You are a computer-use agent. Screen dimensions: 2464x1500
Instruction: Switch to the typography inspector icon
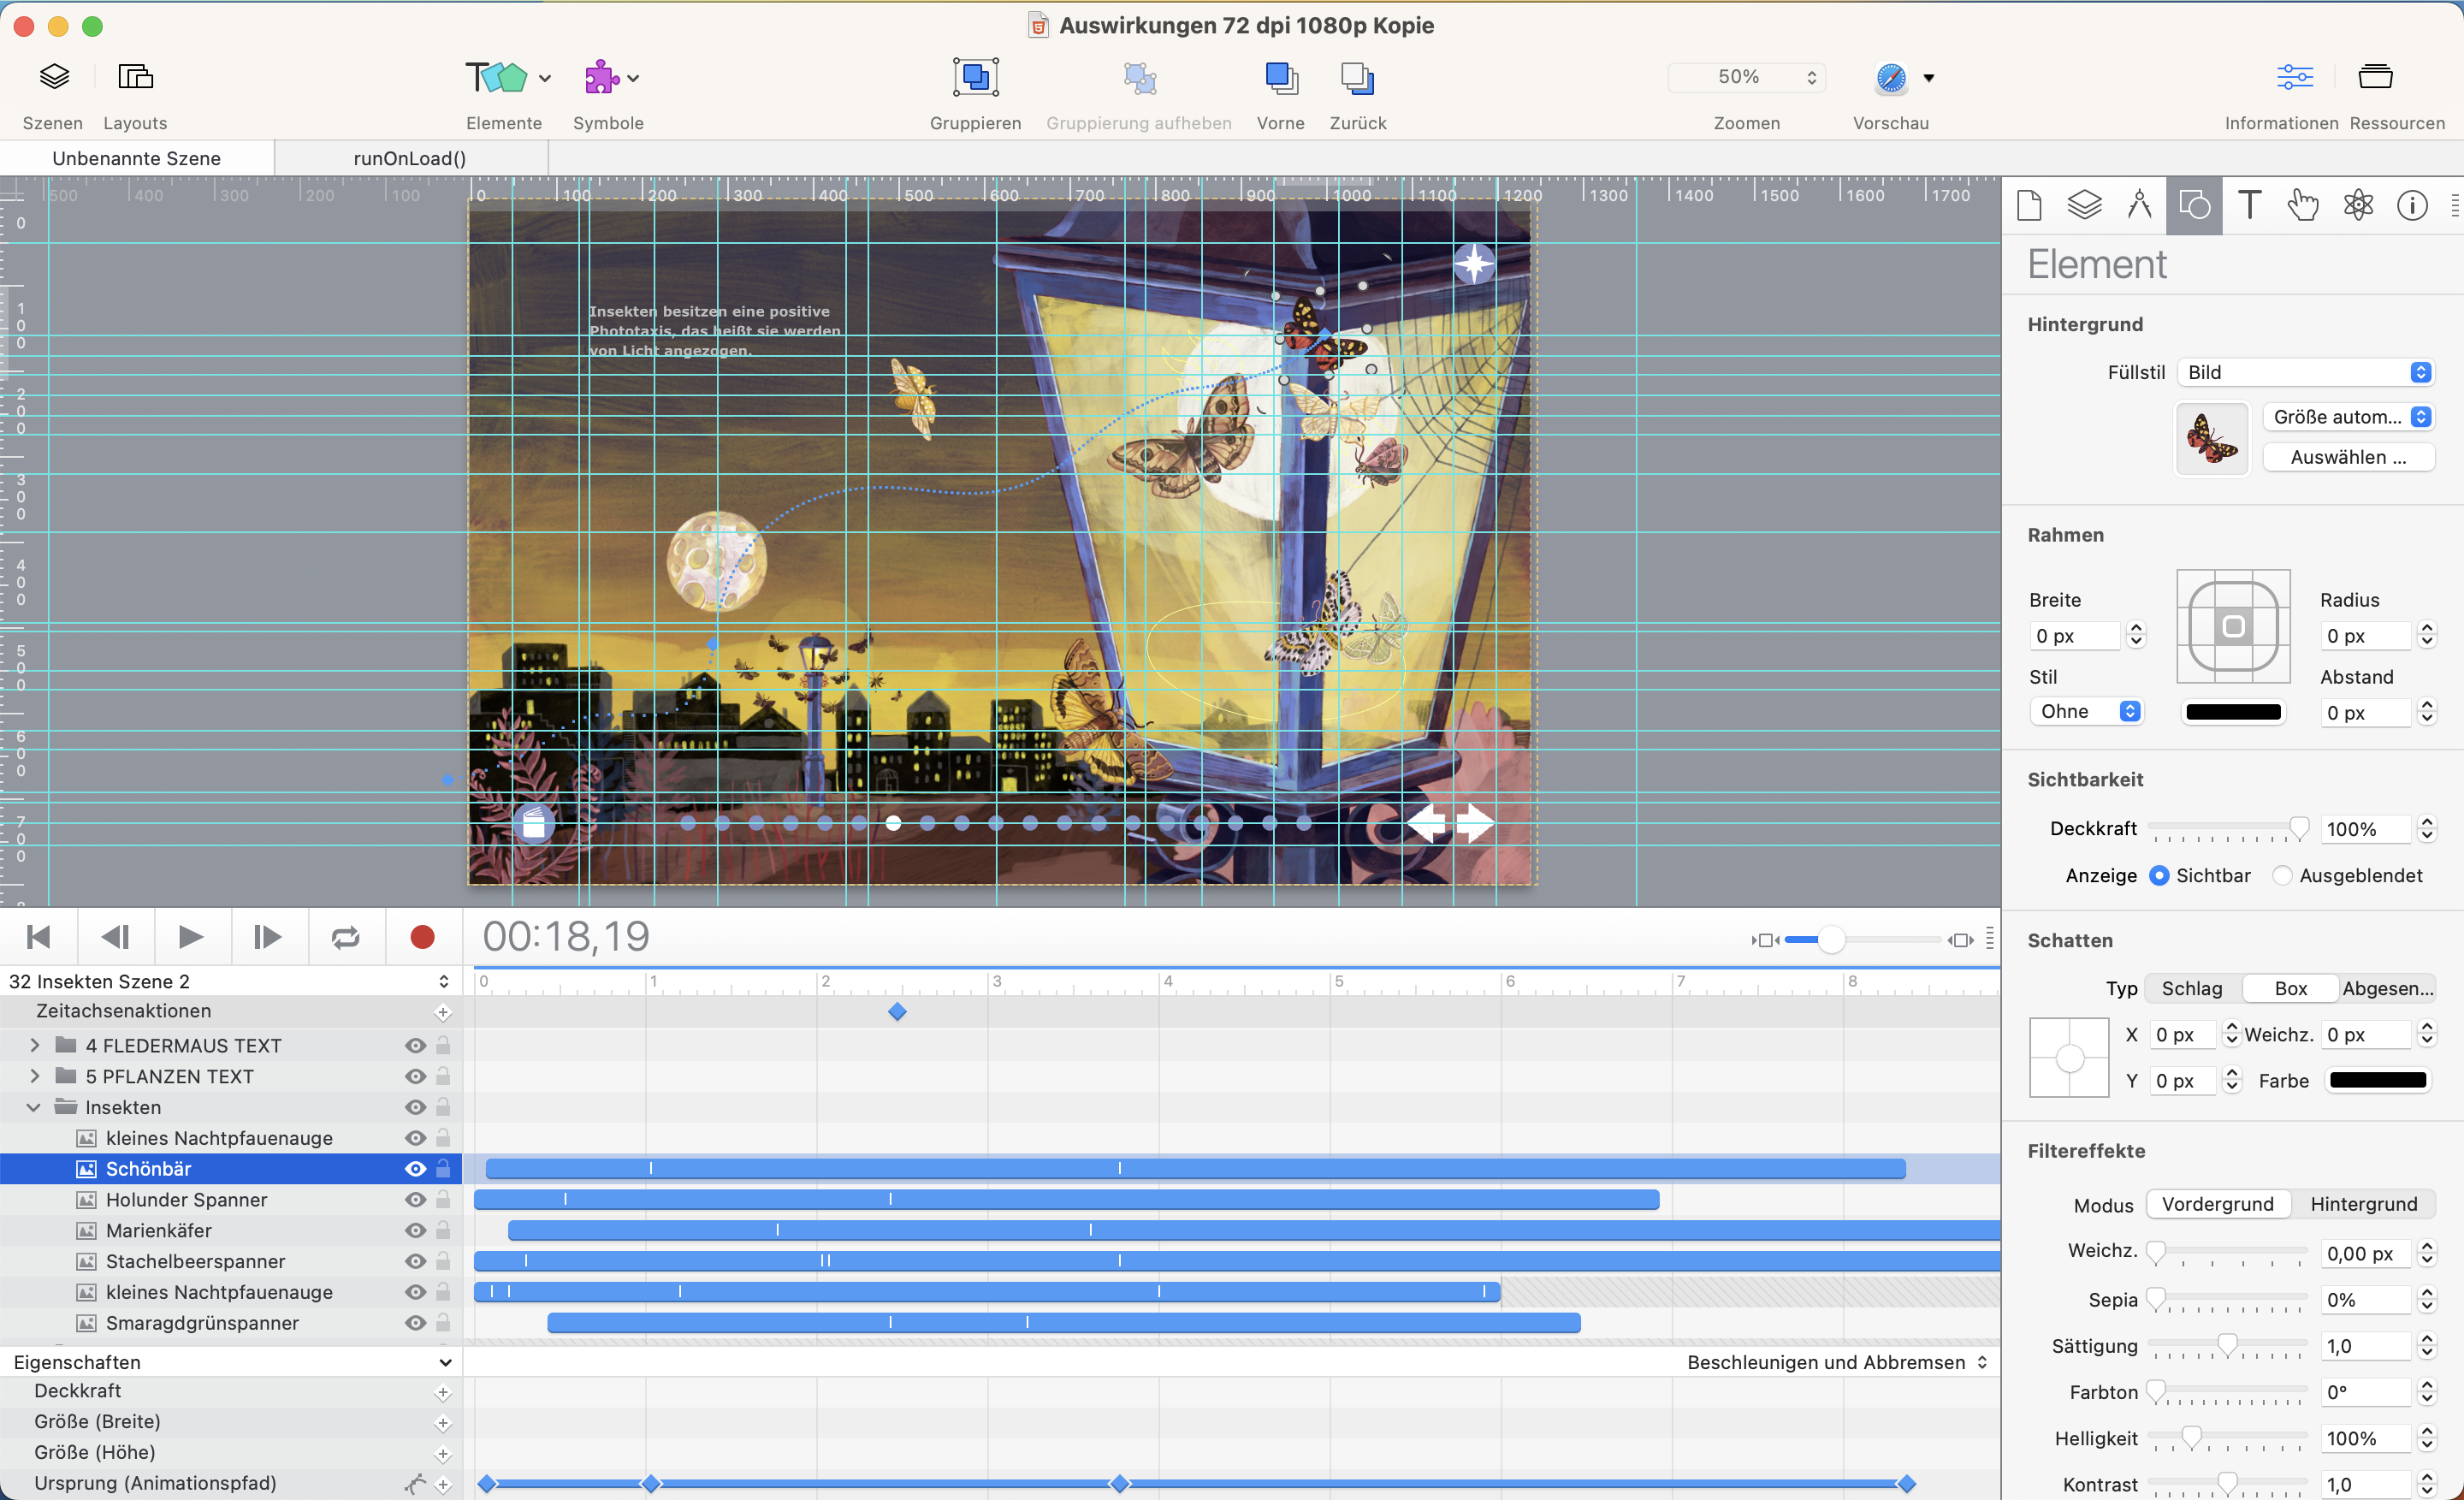tap(2249, 205)
